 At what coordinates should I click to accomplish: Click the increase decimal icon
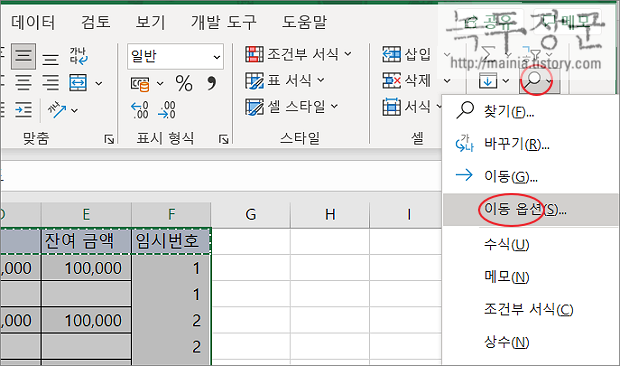click(140, 110)
